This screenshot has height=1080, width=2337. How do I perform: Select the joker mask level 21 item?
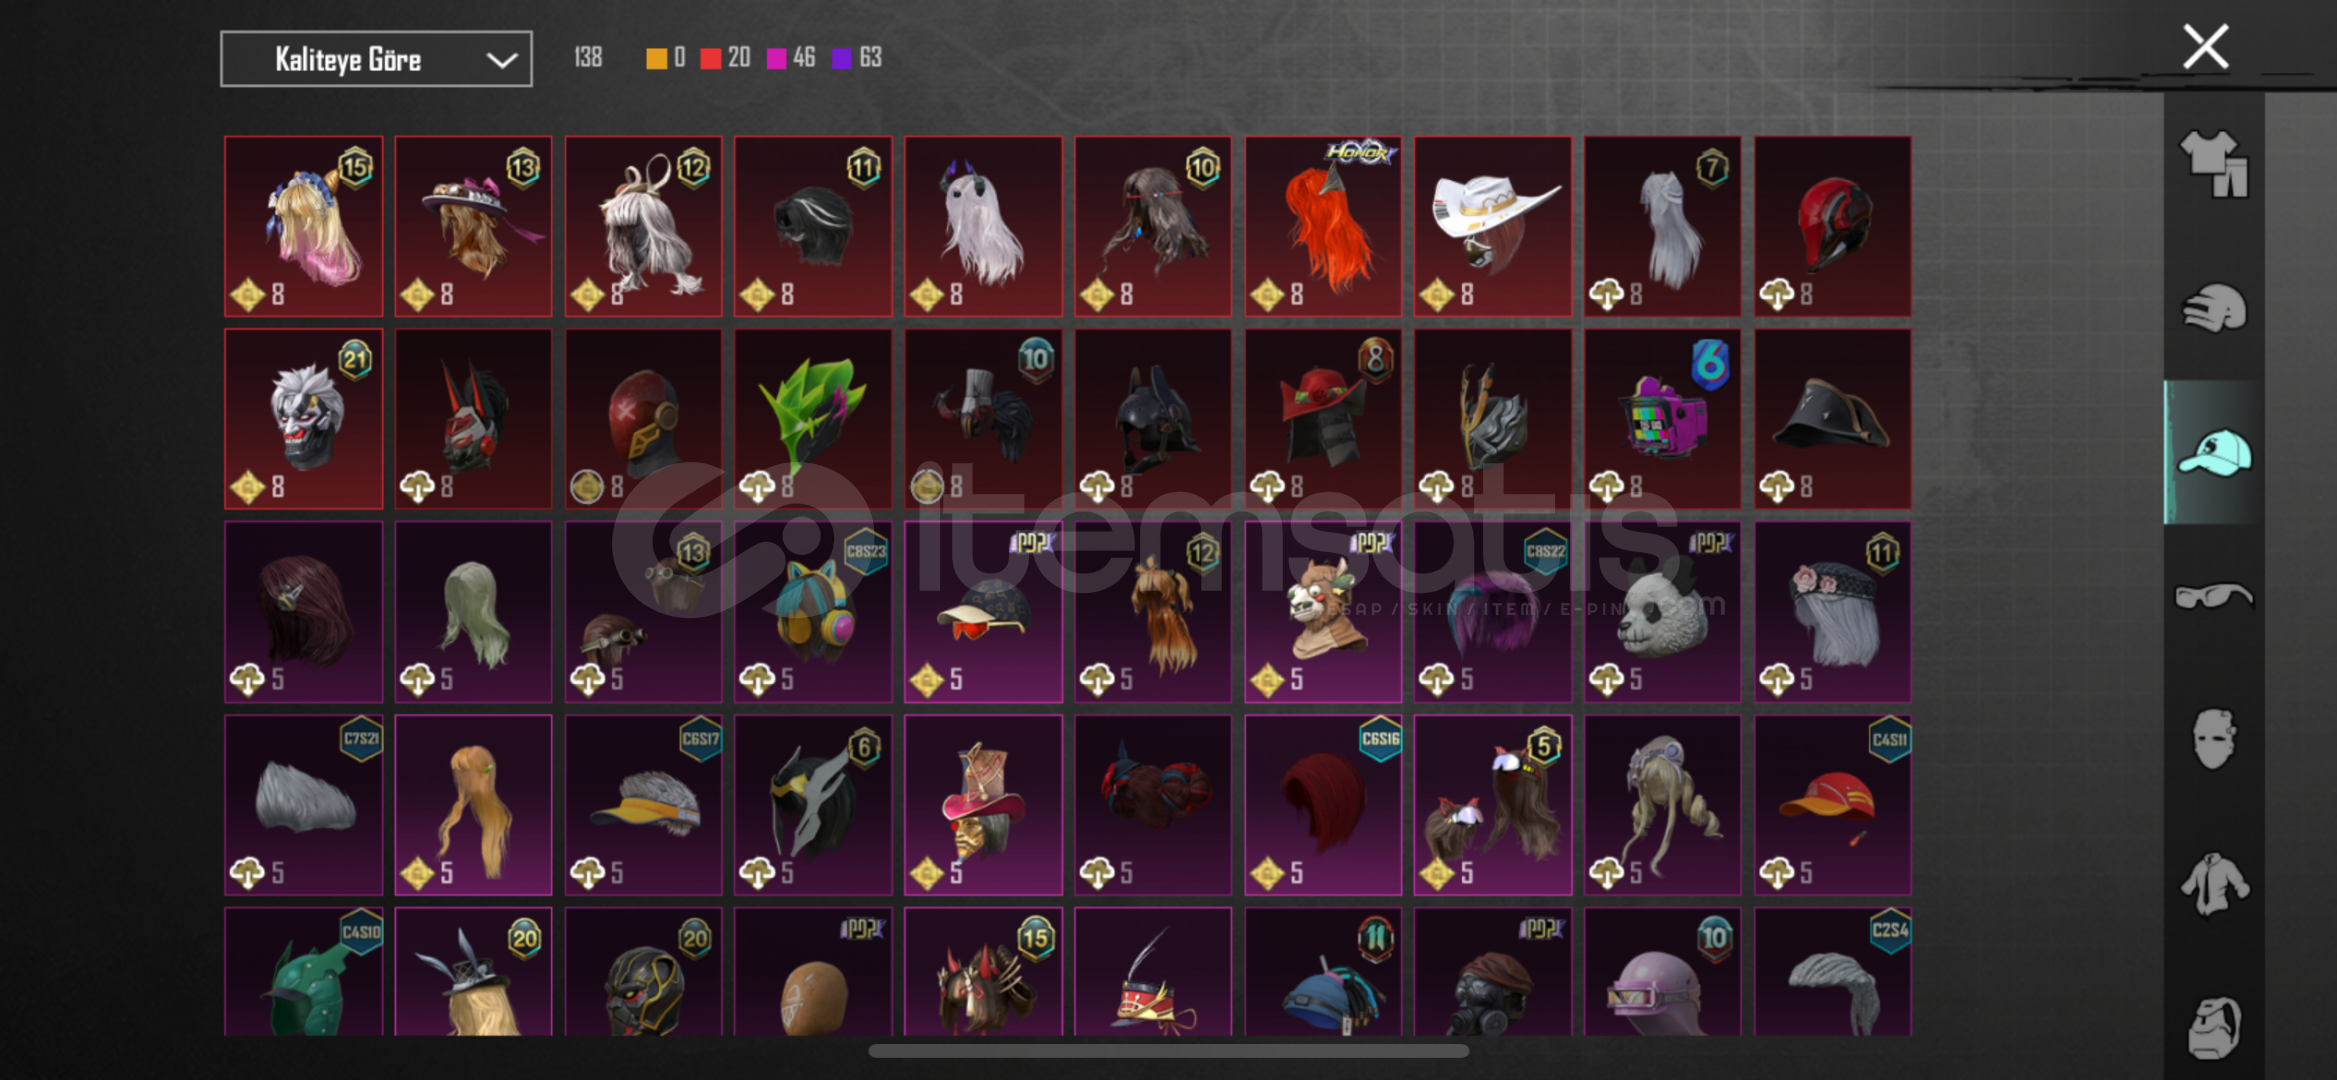point(303,419)
